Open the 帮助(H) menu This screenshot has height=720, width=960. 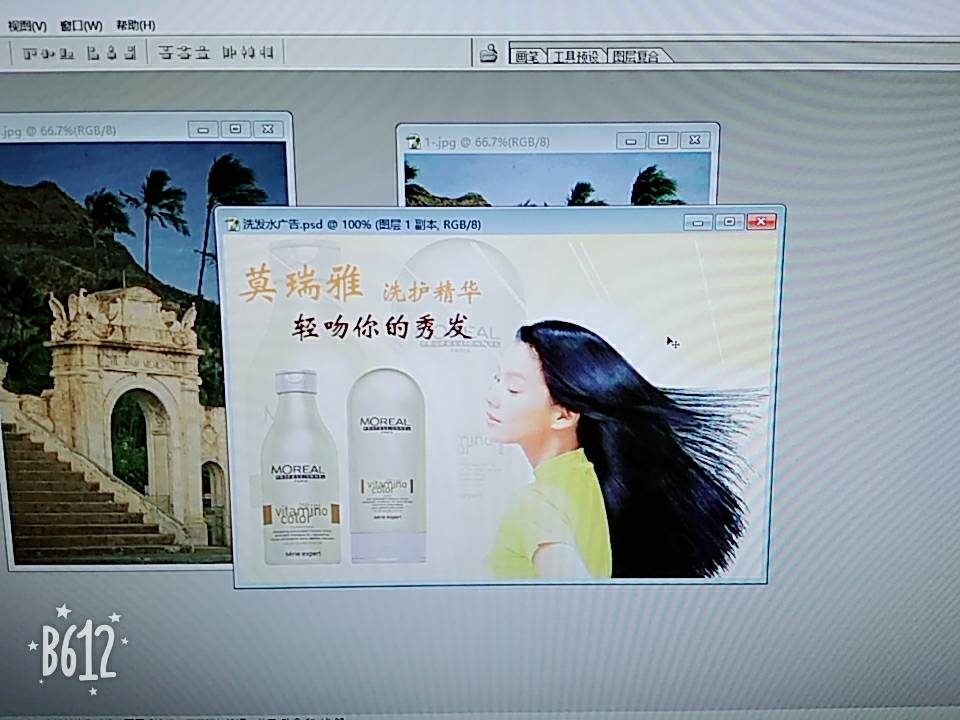(136, 26)
